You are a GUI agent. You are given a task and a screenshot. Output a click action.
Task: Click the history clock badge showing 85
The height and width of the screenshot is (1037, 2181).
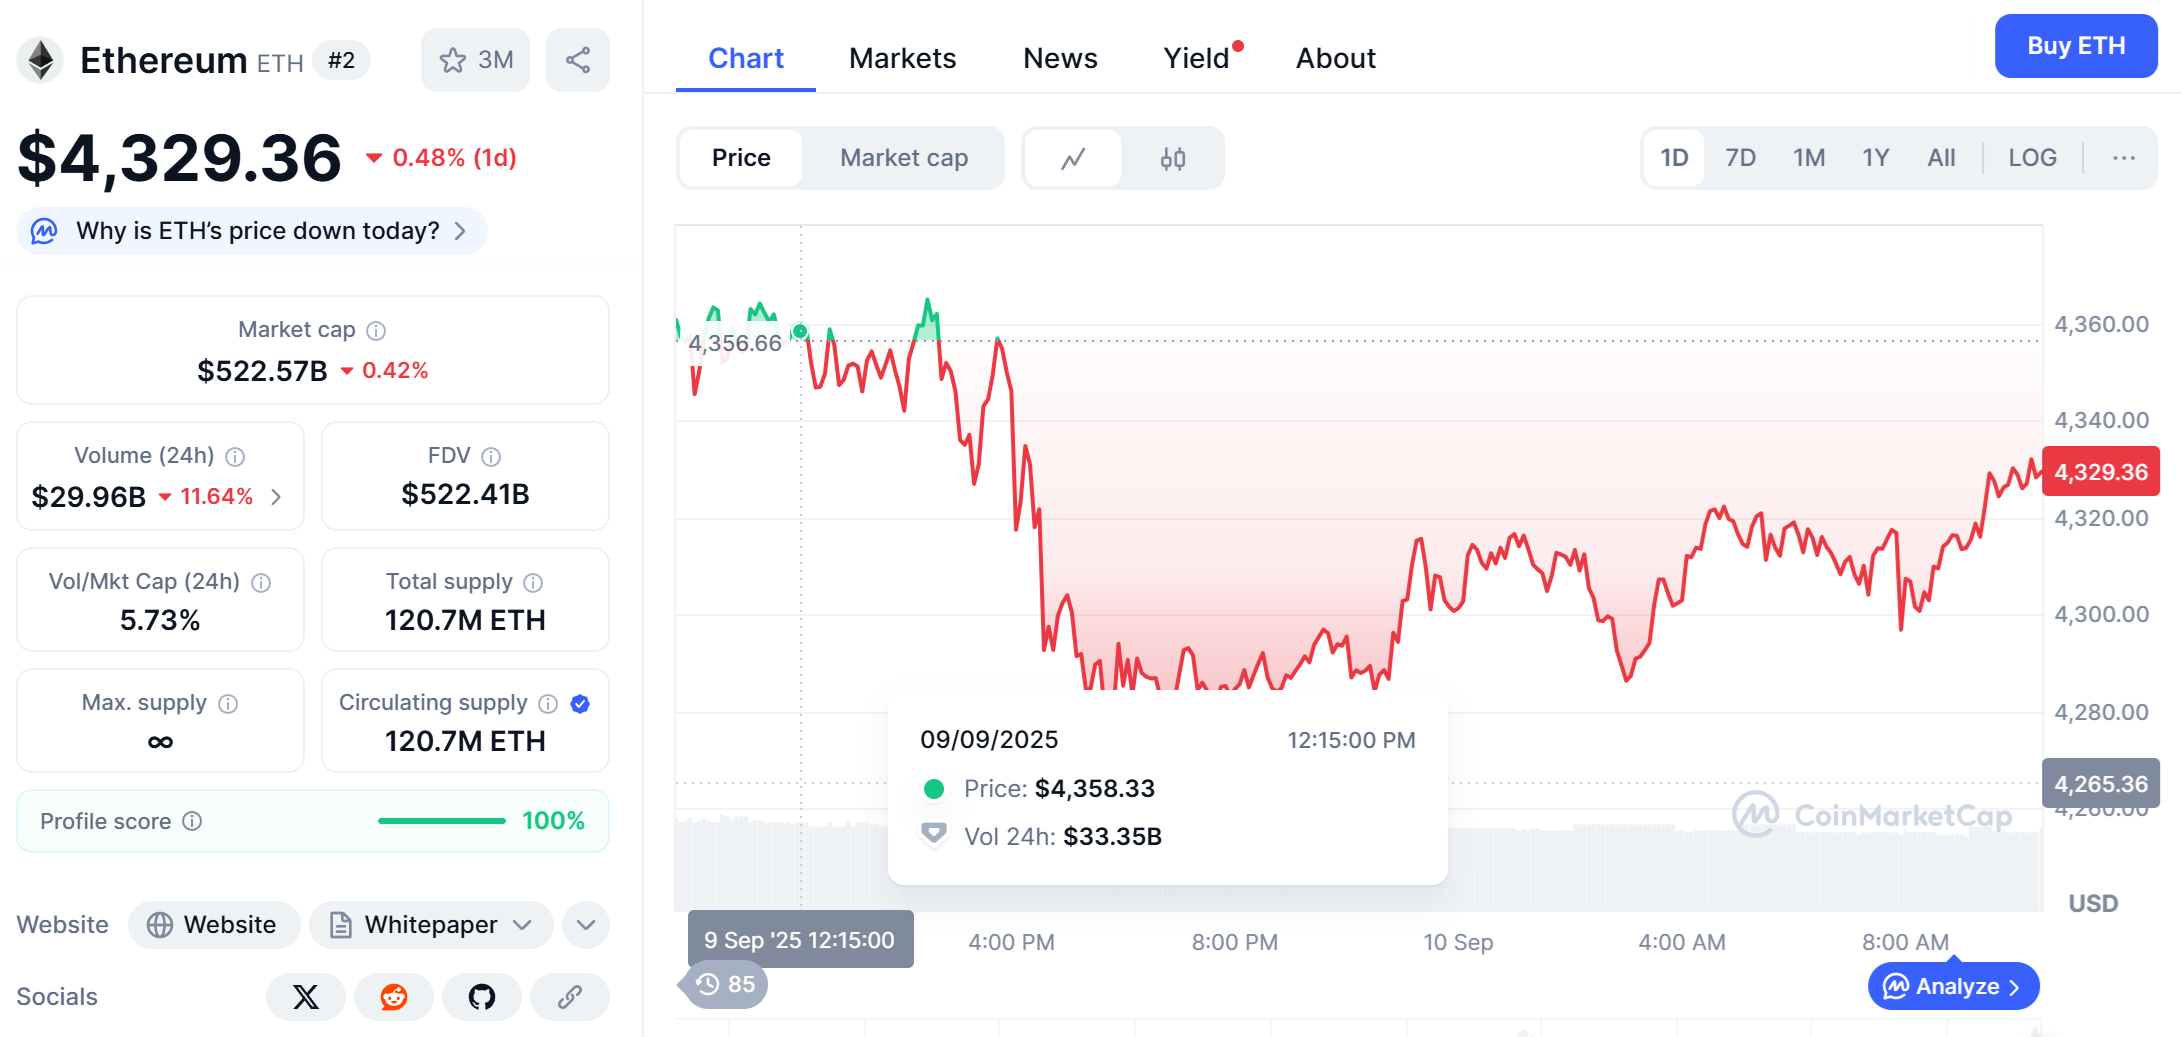point(726,985)
